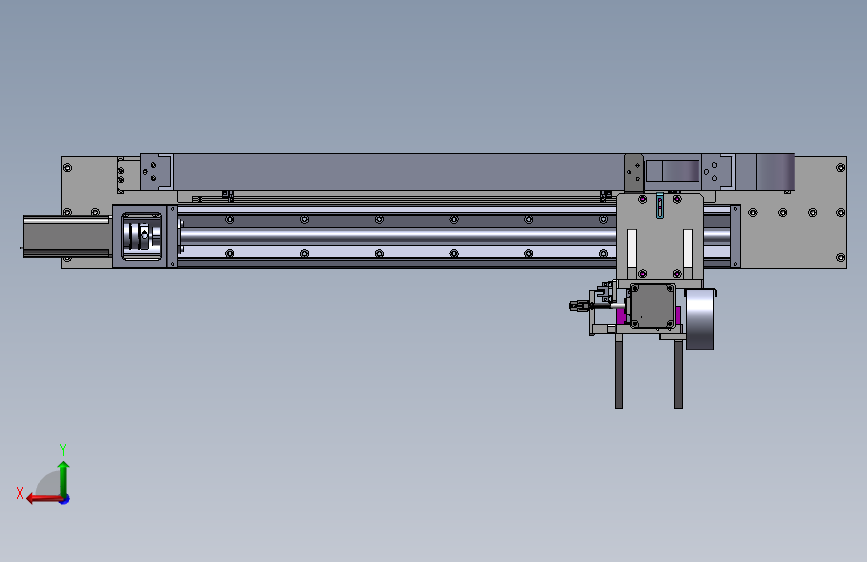The height and width of the screenshot is (562, 867).
Task: Select the left fork prong below the carriage
Action: pos(619,372)
